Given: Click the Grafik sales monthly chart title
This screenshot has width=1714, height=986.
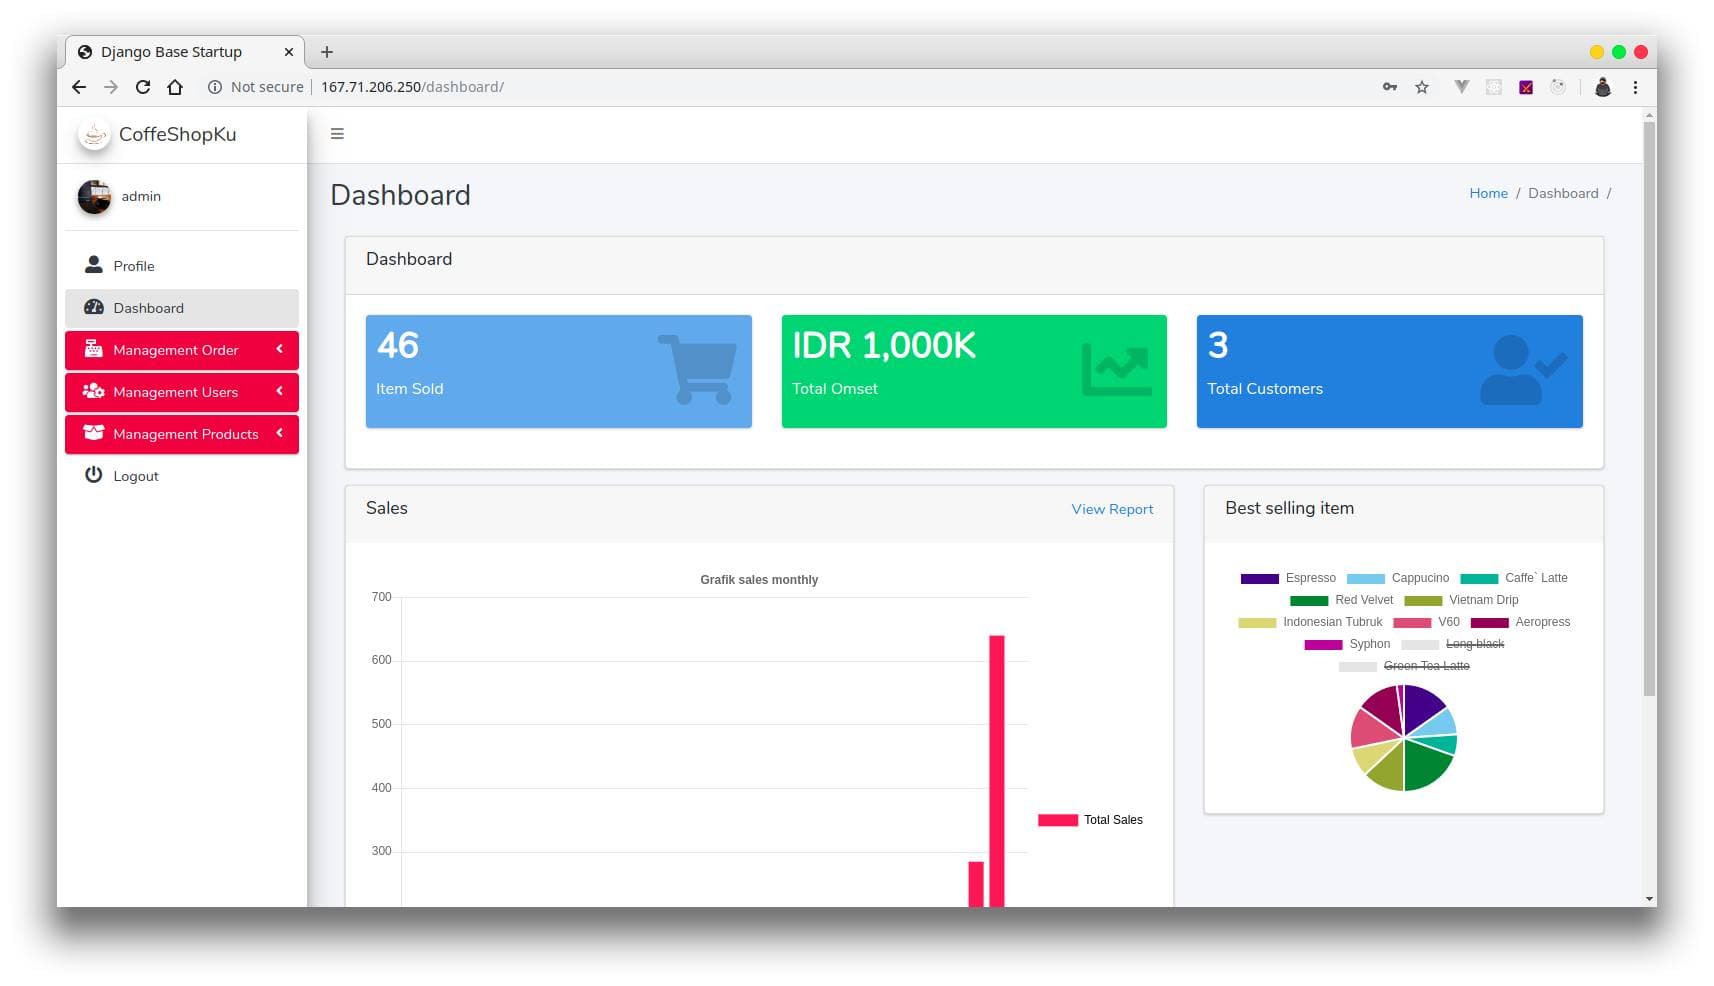Looking at the screenshot, I should (x=759, y=580).
